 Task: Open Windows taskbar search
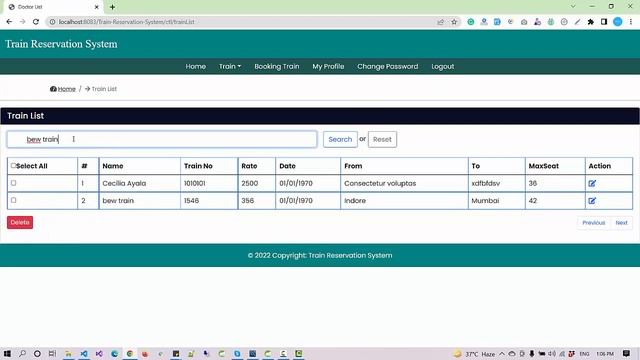pos(22,353)
